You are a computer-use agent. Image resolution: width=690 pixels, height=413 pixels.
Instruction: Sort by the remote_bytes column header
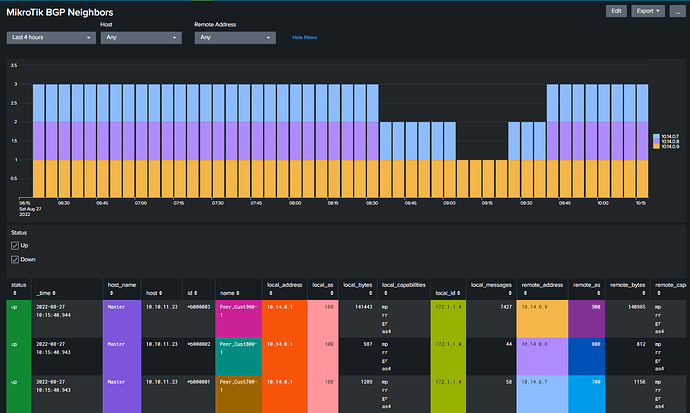coord(628,289)
